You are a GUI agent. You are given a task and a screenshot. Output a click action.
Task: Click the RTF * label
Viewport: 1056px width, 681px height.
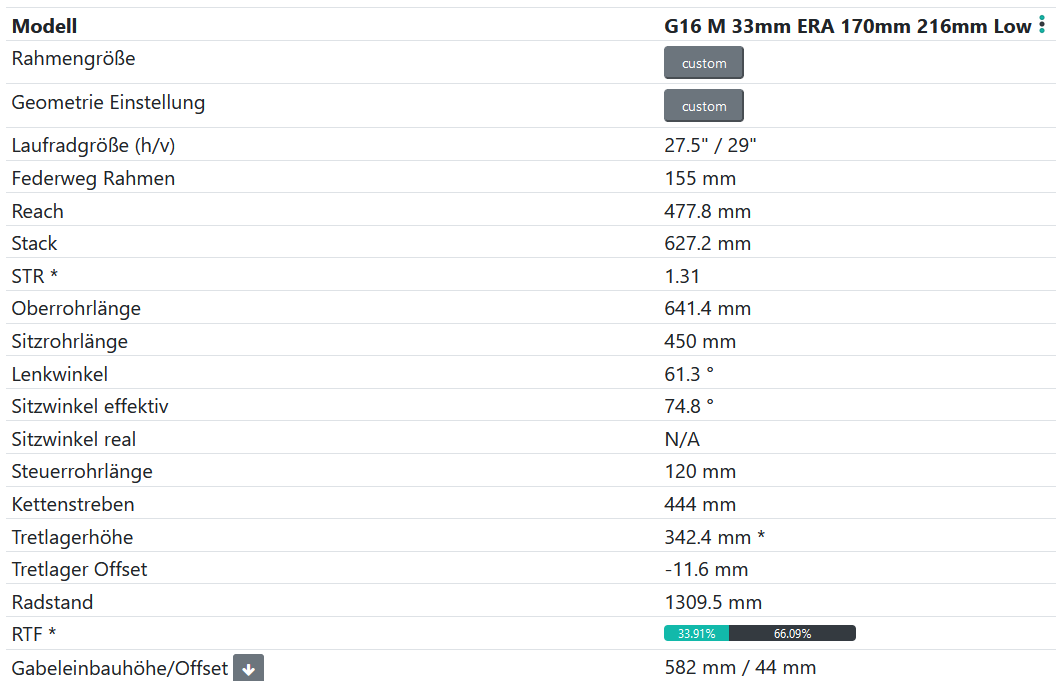coord(34,634)
